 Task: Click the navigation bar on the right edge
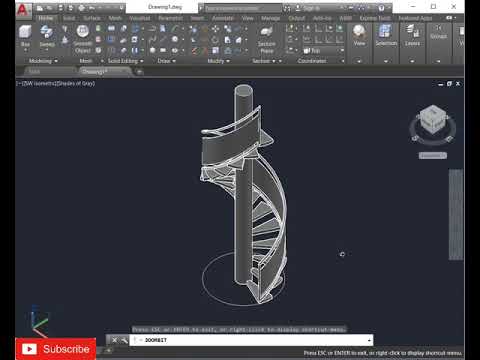[455, 214]
